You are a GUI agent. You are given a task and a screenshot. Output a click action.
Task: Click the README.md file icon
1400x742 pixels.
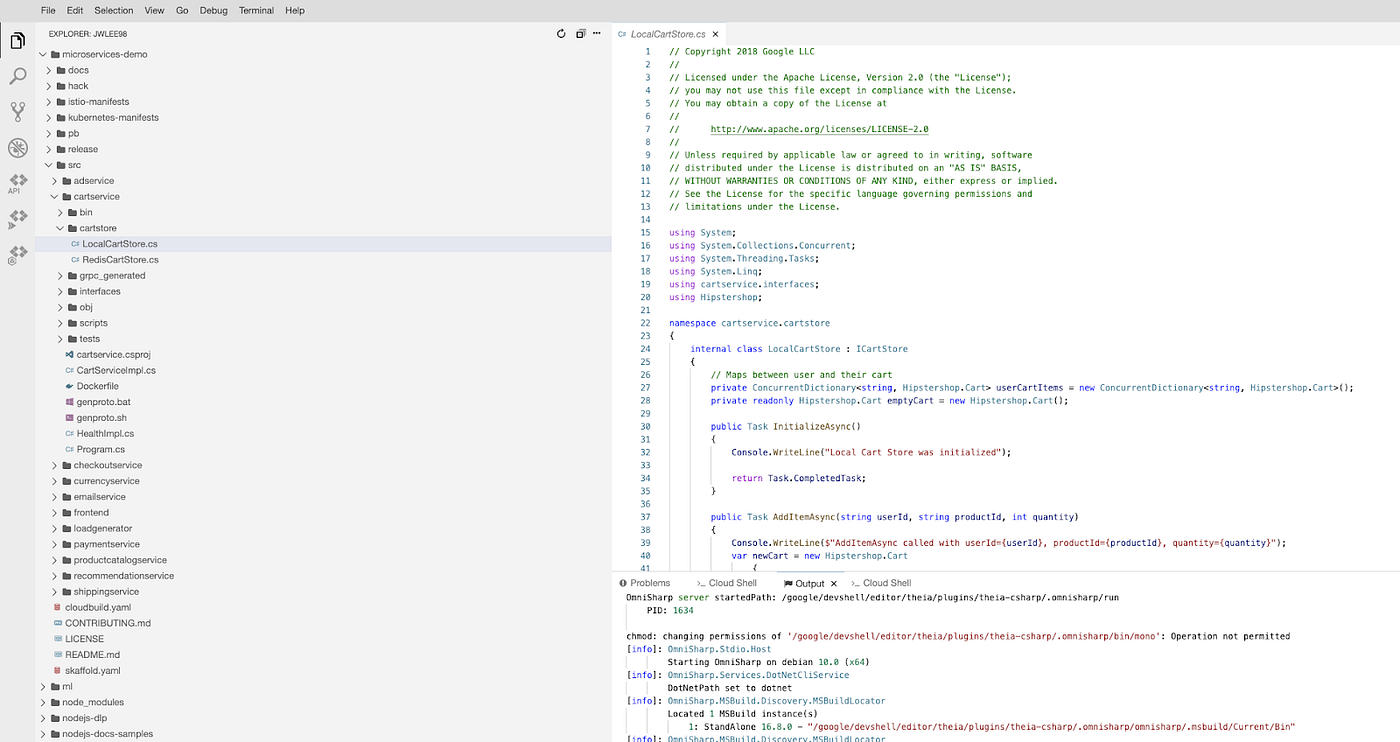[57, 655]
